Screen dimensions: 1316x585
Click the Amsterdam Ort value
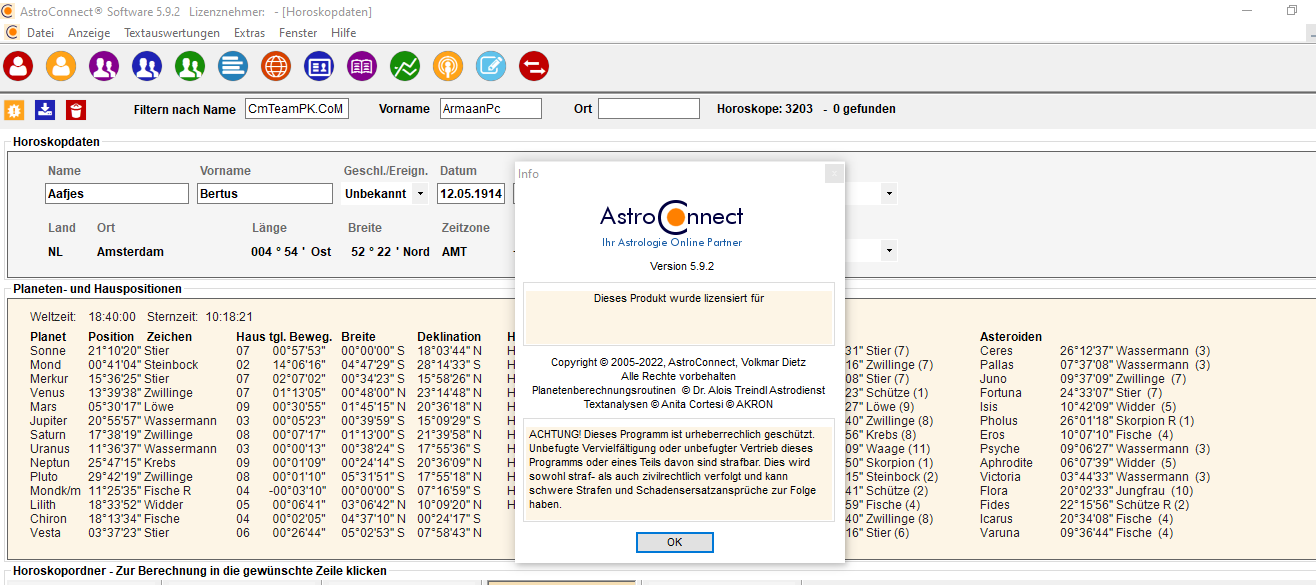130,252
